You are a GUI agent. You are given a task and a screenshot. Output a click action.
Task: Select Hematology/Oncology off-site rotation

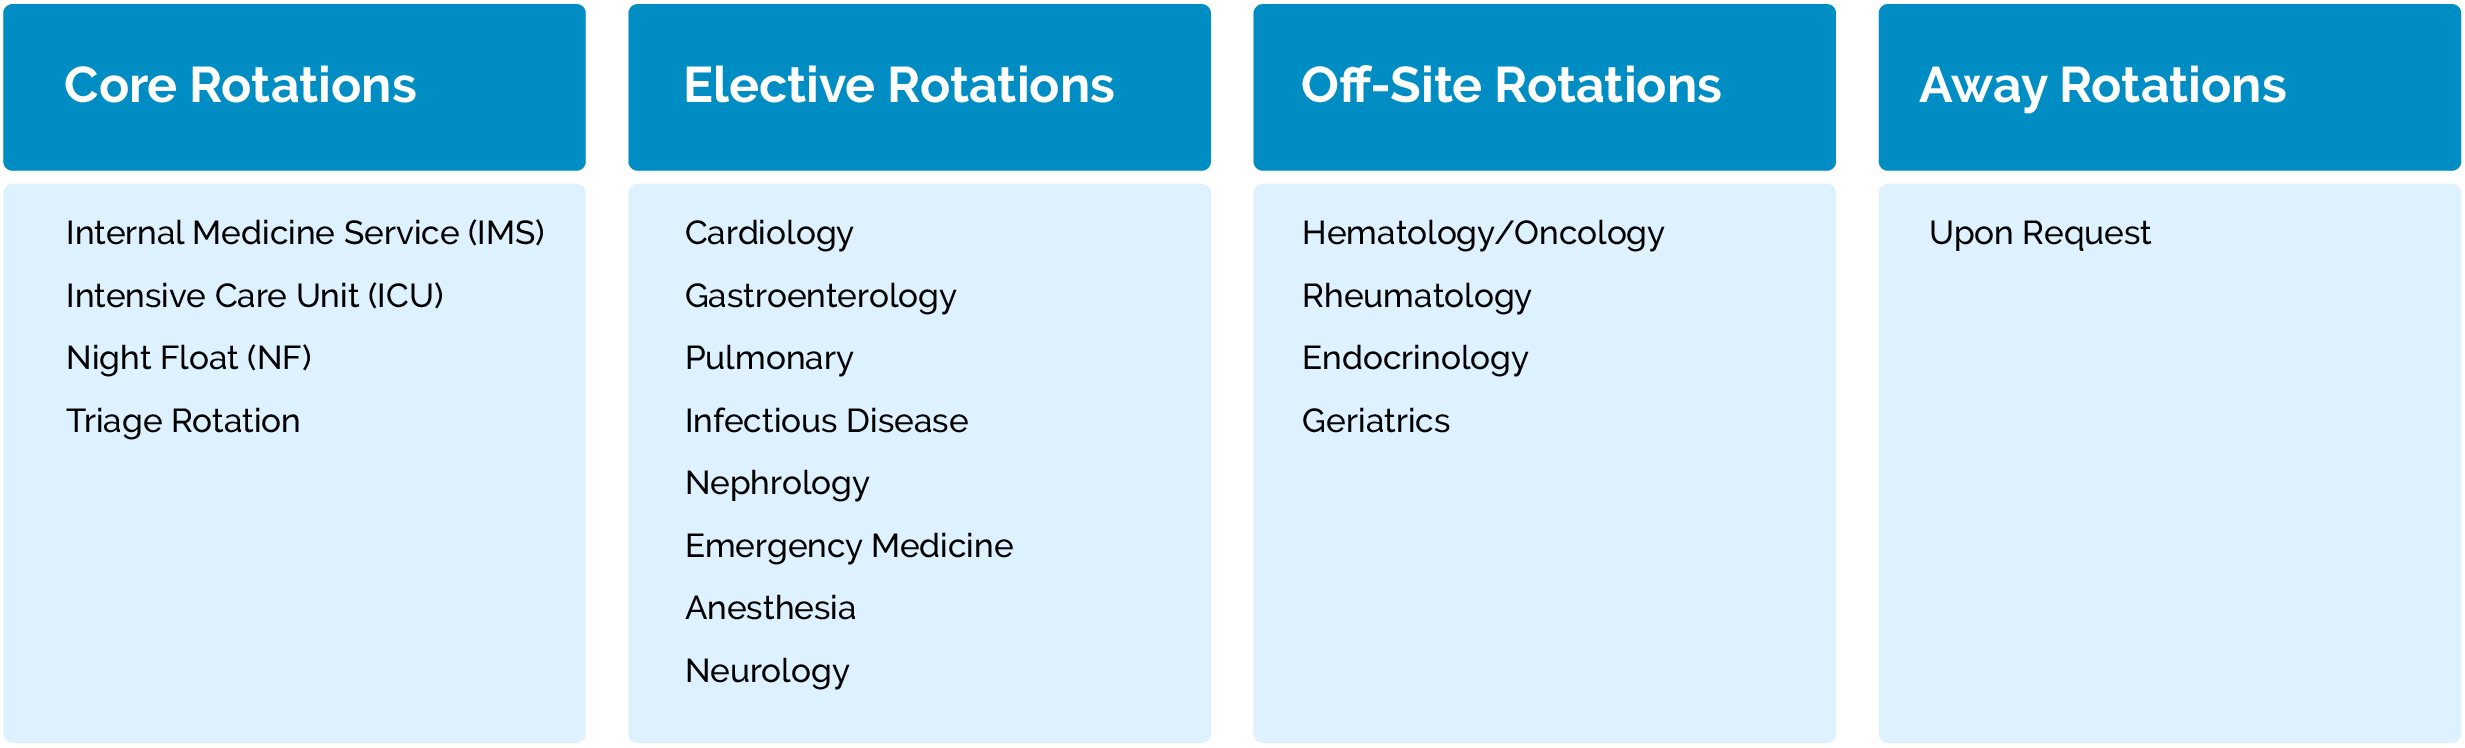[1483, 233]
